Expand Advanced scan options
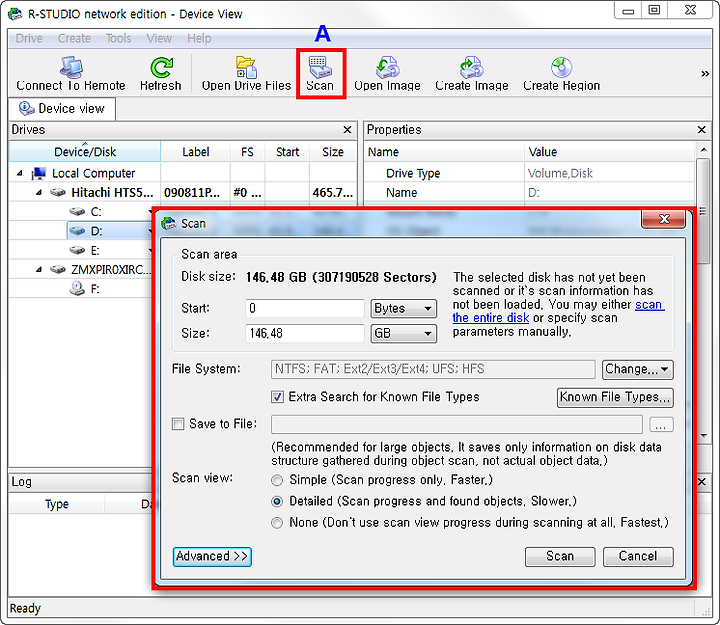This screenshot has width=720, height=625. point(212,557)
